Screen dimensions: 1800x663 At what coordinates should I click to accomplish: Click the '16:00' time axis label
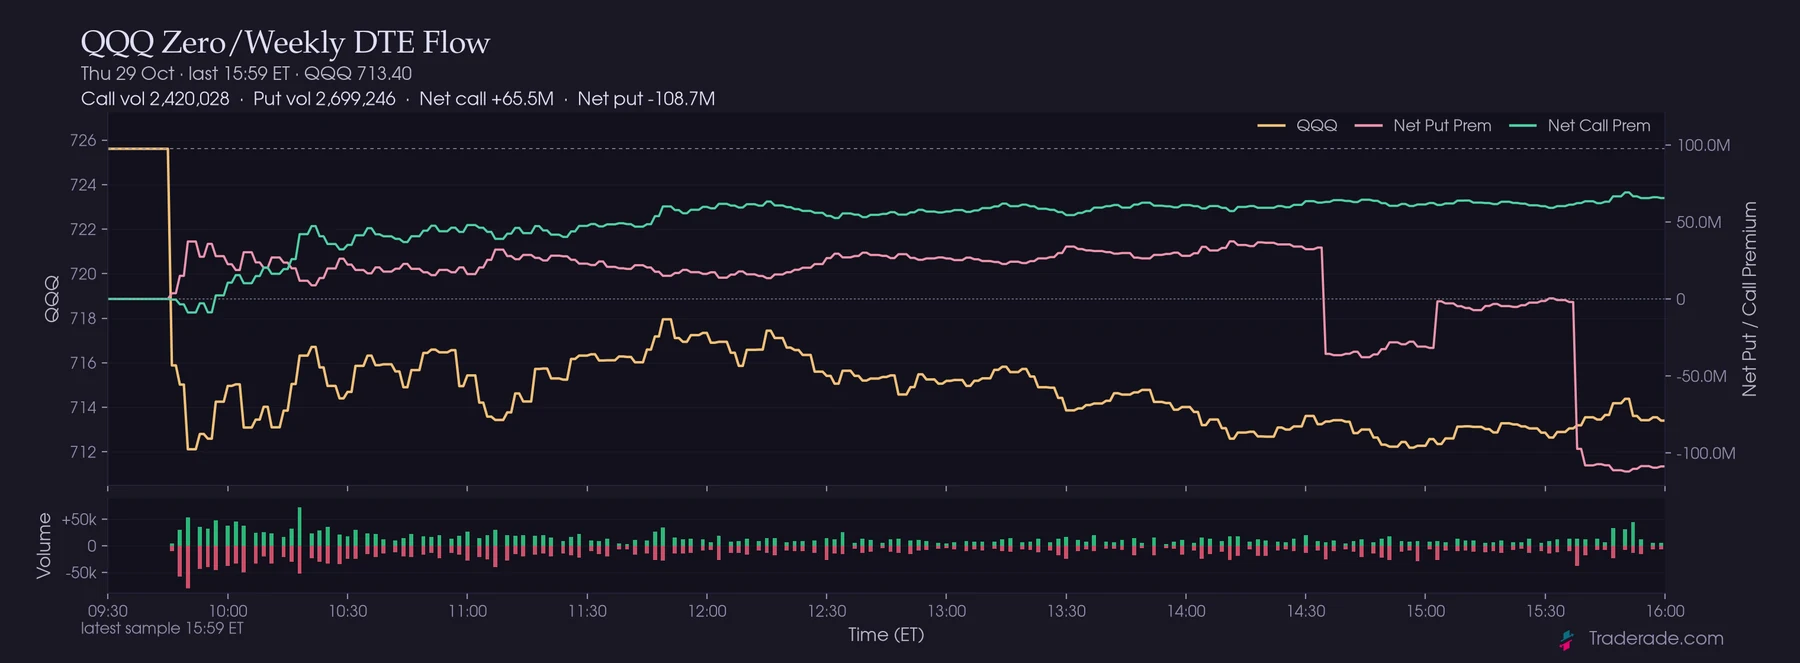[x=1665, y=611]
